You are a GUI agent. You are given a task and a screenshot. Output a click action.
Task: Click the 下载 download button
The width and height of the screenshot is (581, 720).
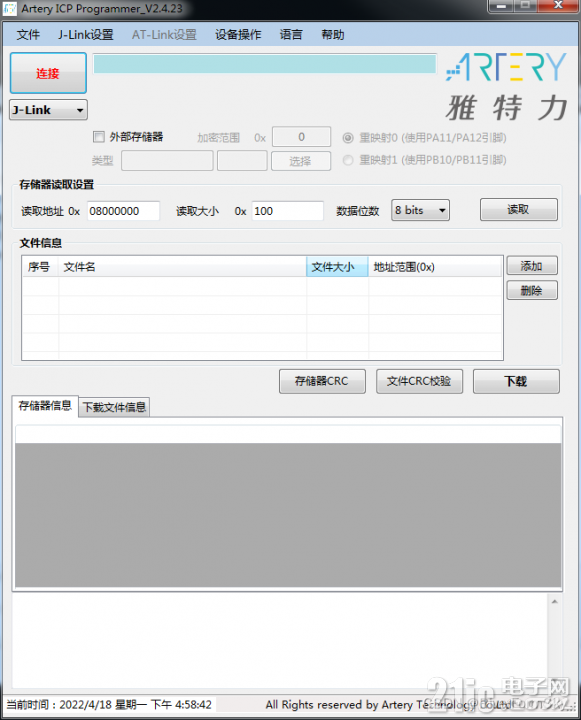pyautogui.click(x=516, y=381)
